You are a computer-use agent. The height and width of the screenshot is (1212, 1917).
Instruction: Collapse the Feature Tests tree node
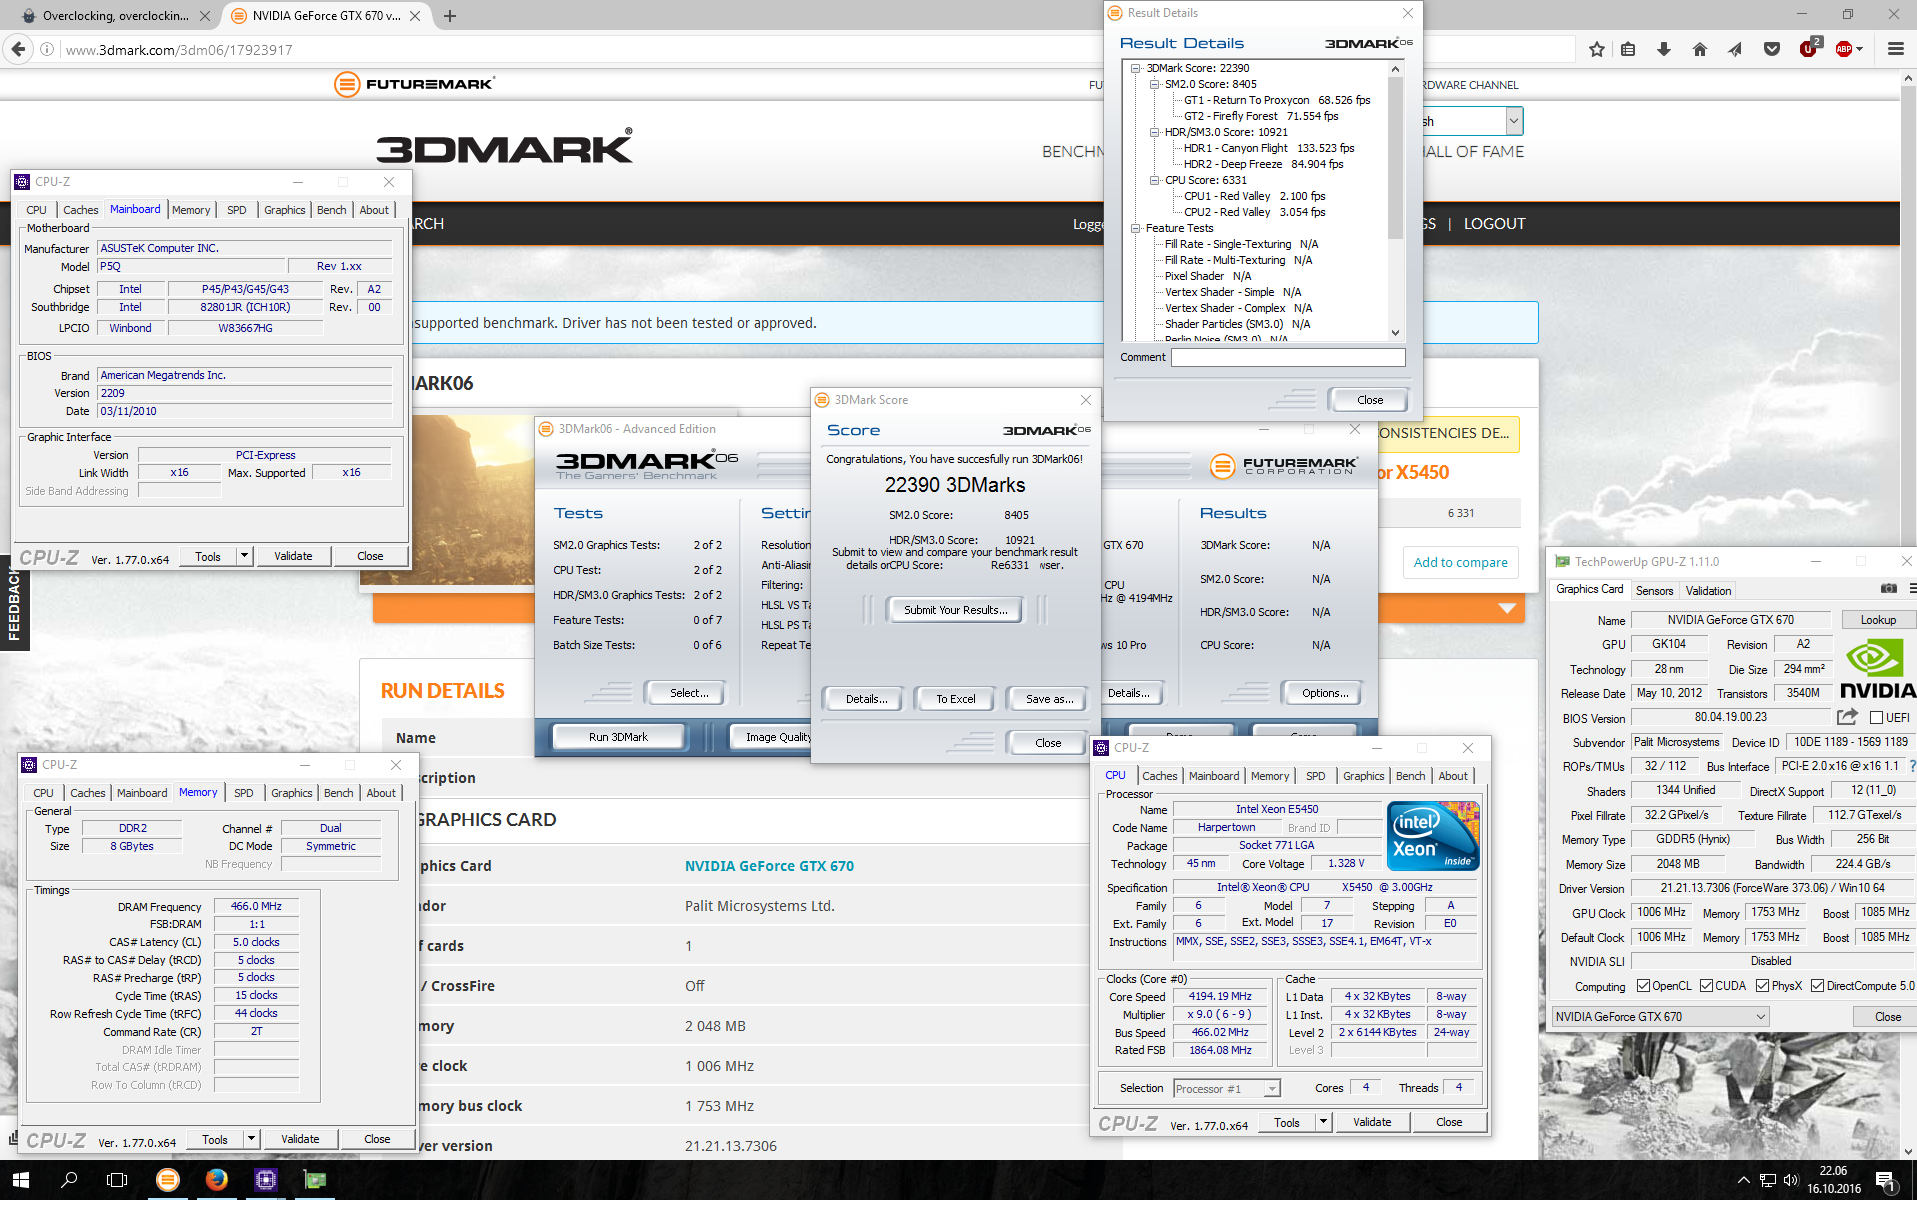[1136, 228]
